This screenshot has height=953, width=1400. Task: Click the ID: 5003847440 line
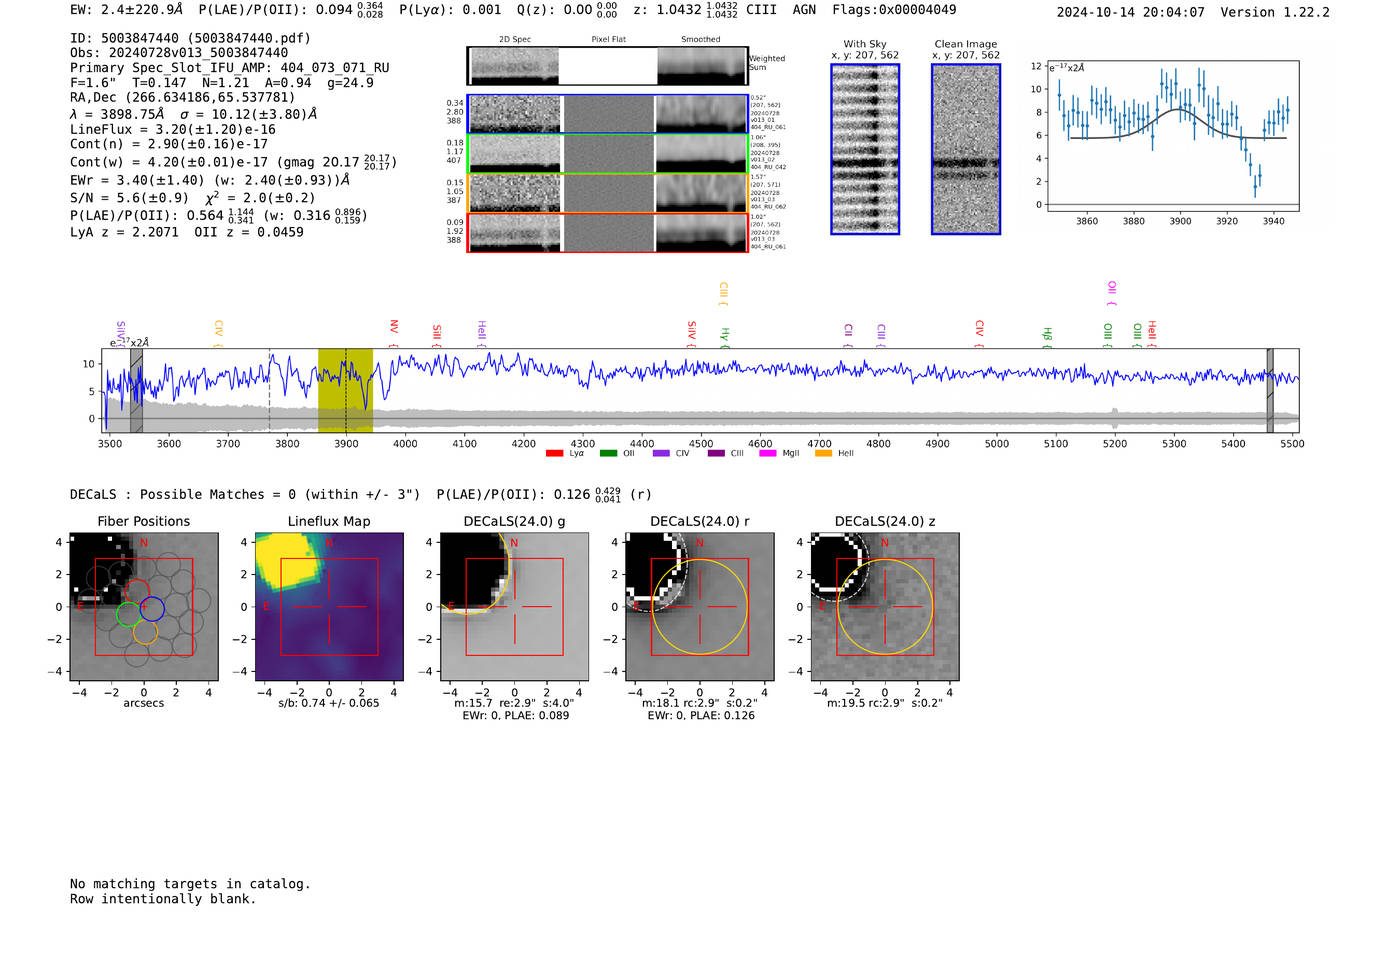tap(190, 38)
